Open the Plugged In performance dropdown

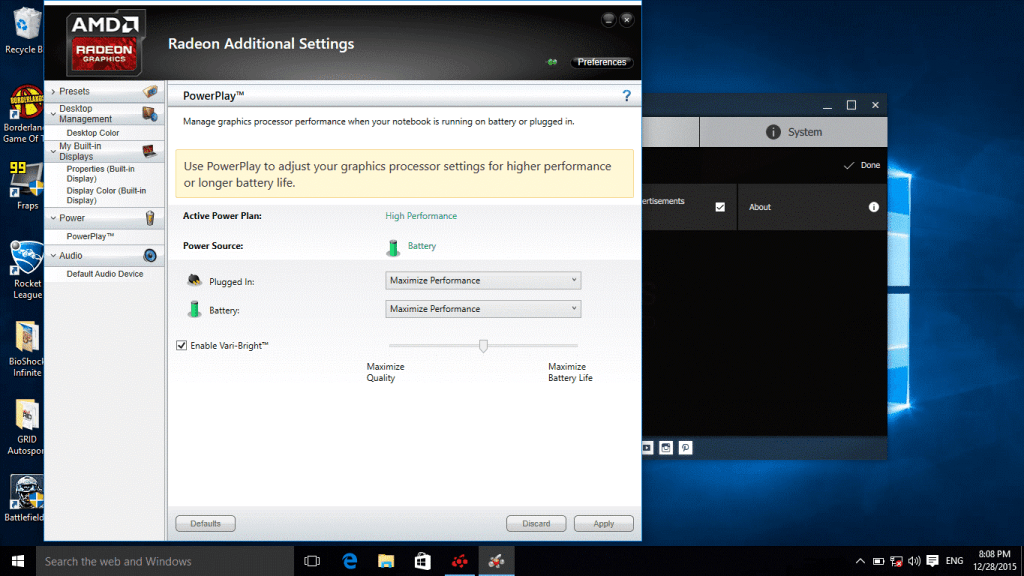point(483,281)
